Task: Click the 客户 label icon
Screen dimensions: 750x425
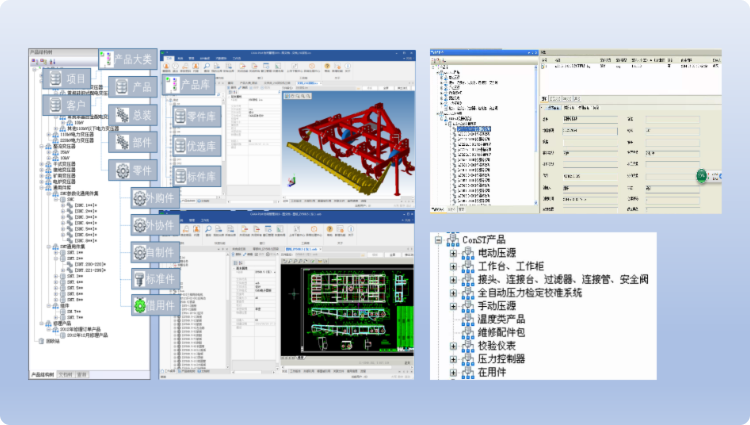Action: click(55, 102)
